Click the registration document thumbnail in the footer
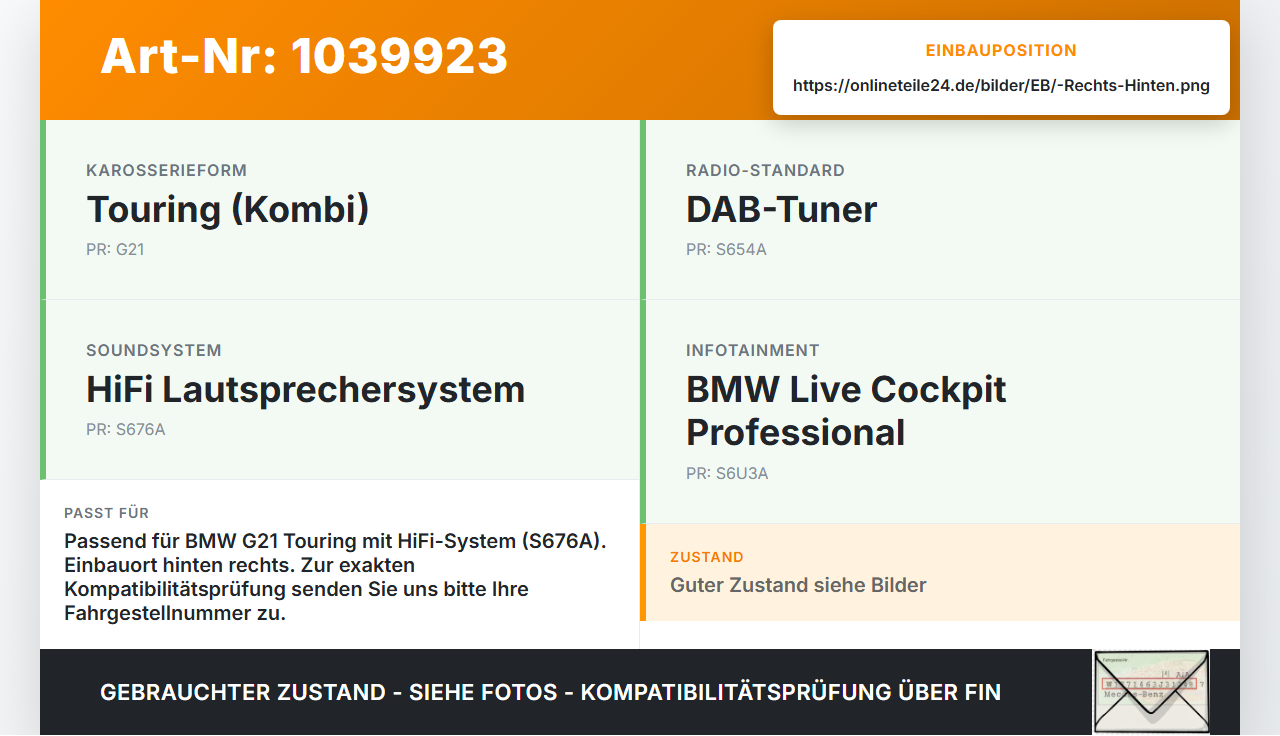The height and width of the screenshot is (736, 1280). point(1151,691)
